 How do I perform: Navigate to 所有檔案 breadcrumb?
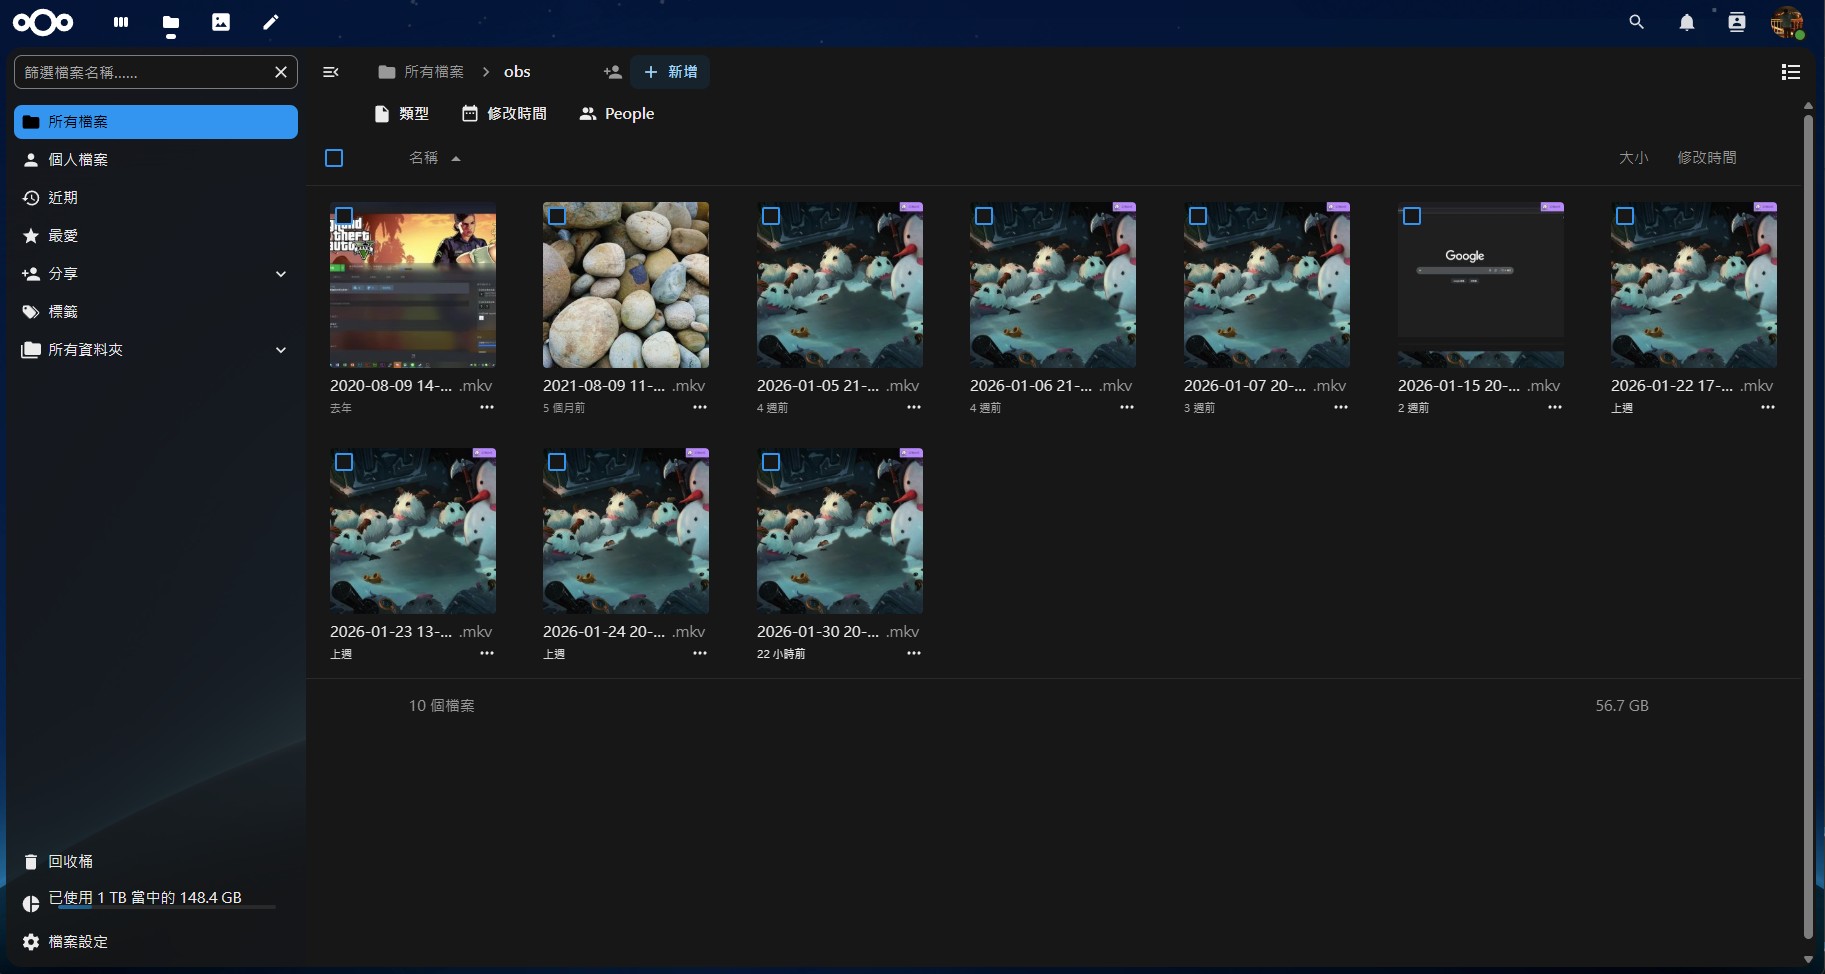(421, 72)
